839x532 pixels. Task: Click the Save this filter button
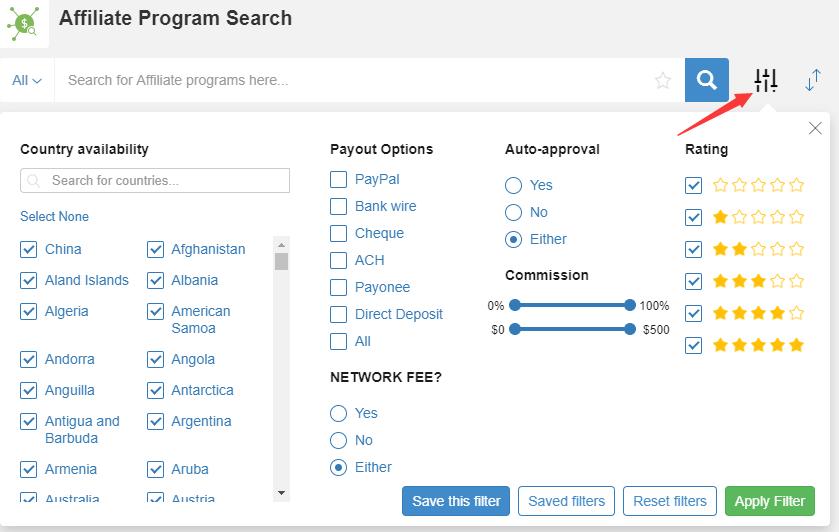click(455, 501)
